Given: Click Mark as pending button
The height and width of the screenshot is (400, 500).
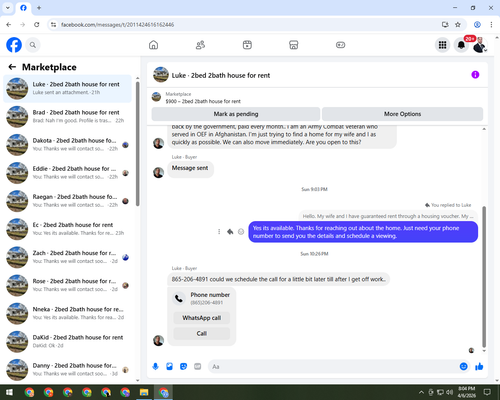Looking at the screenshot, I should (x=236, y=114).
